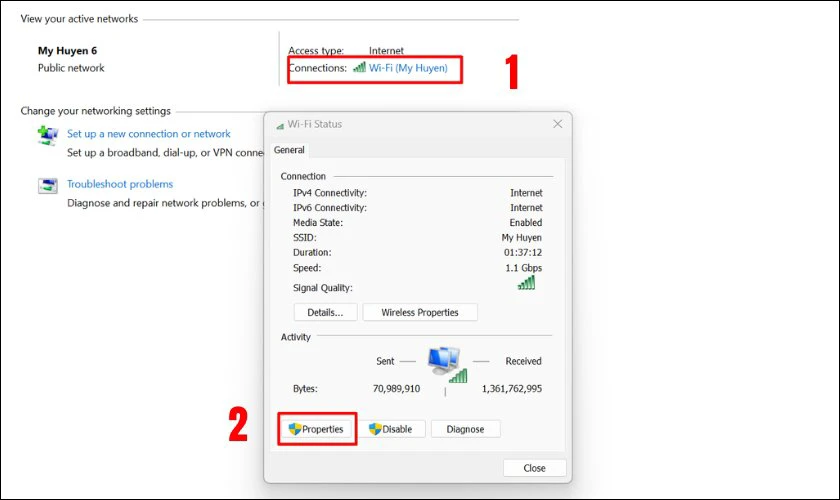
Task: Click the Wi-Fi Status title text
Action: [314, 124]
